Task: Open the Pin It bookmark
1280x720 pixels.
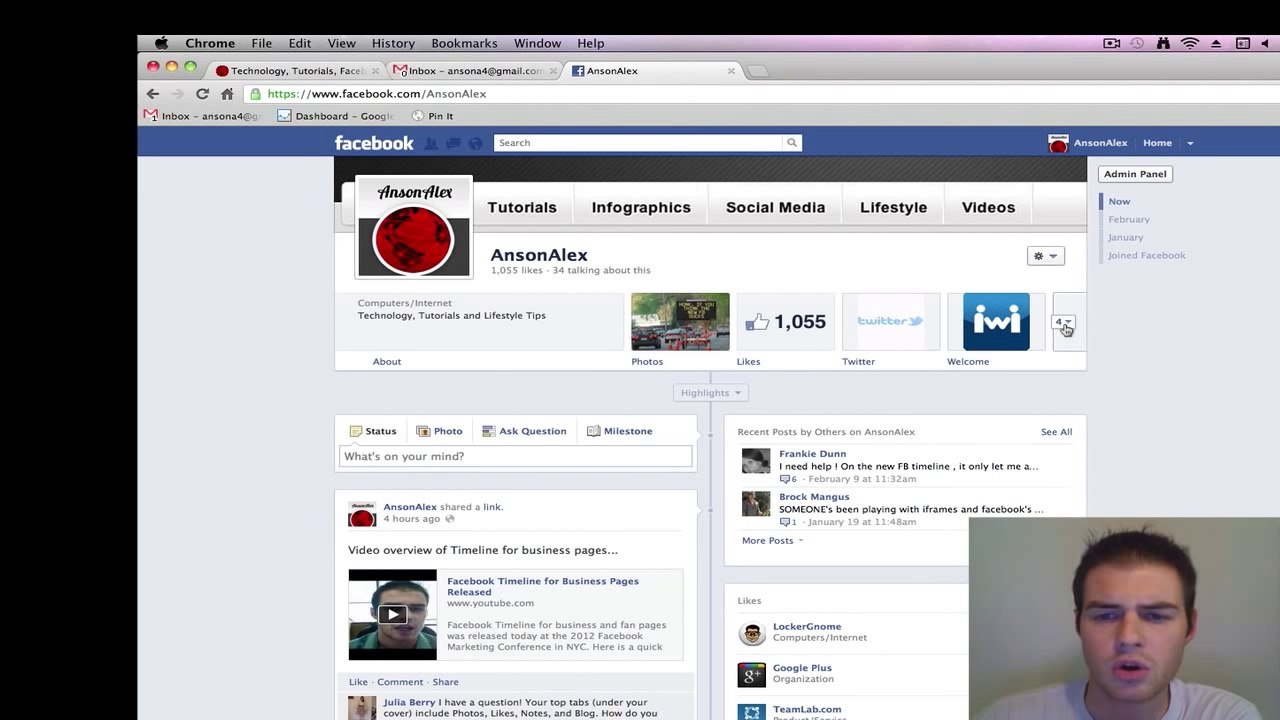Action: tap(433, 116)
